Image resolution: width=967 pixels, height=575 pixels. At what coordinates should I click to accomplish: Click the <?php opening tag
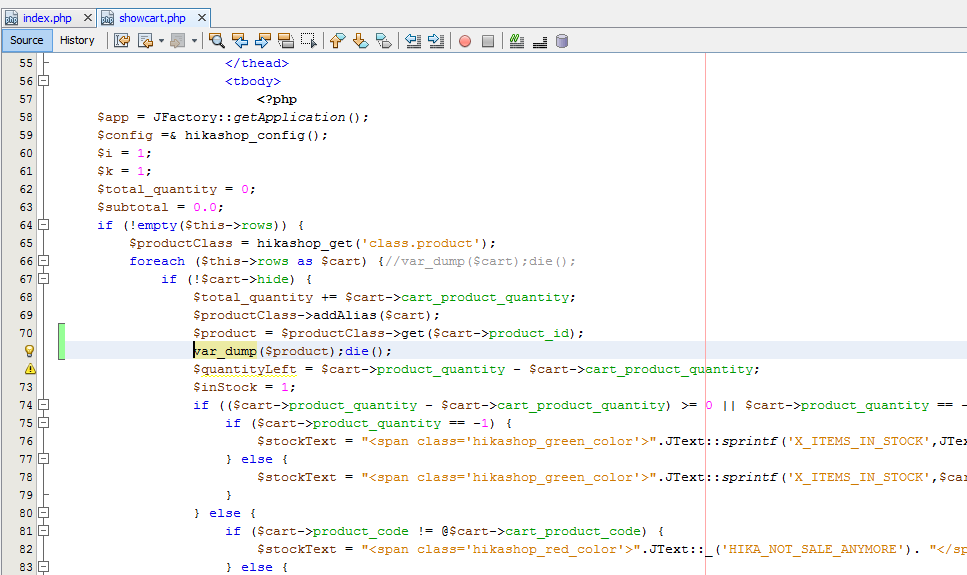277,99
